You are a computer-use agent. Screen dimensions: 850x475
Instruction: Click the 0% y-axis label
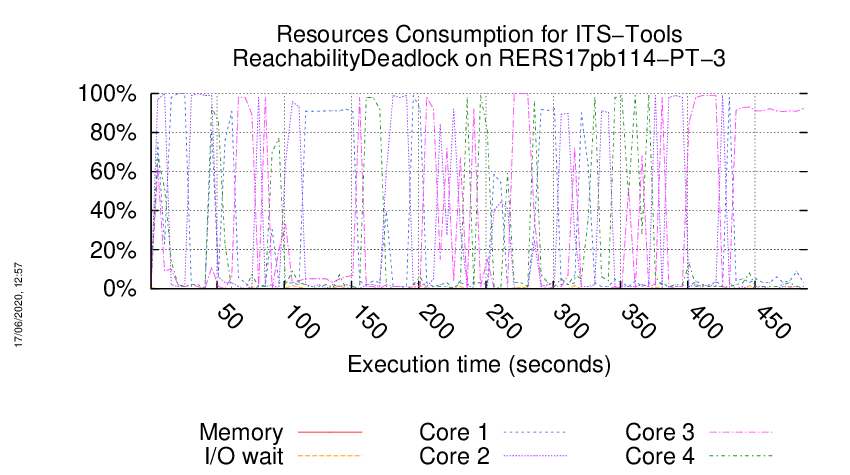(119, 288)
